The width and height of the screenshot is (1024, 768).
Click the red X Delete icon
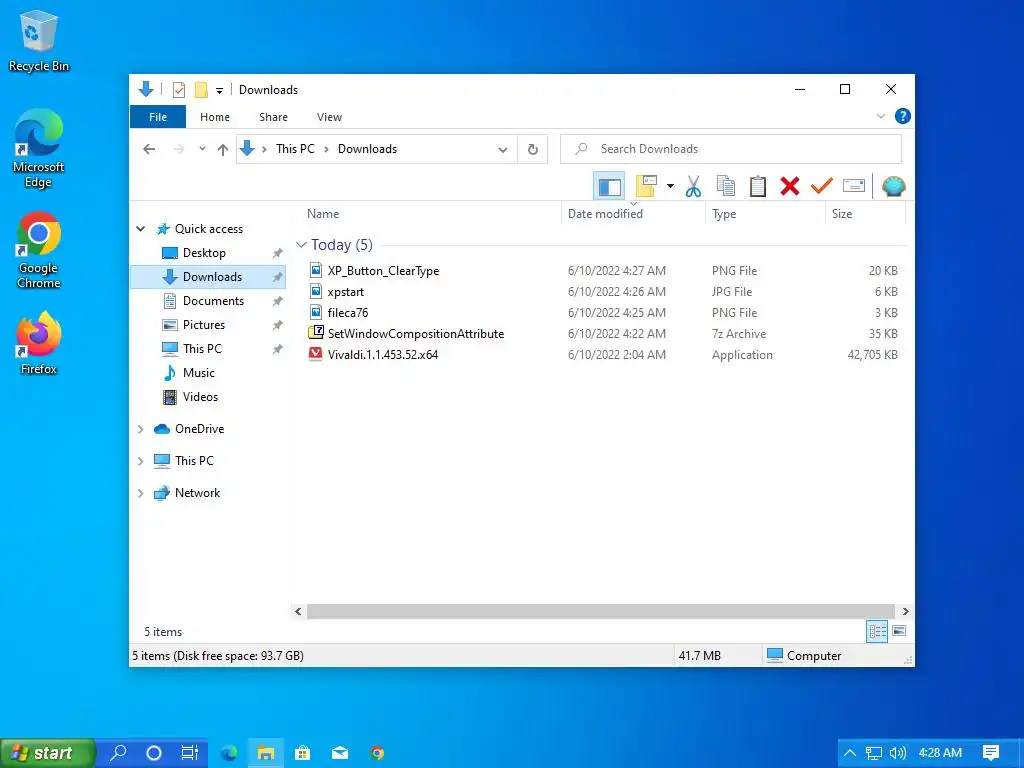click(x=790, y=186)
